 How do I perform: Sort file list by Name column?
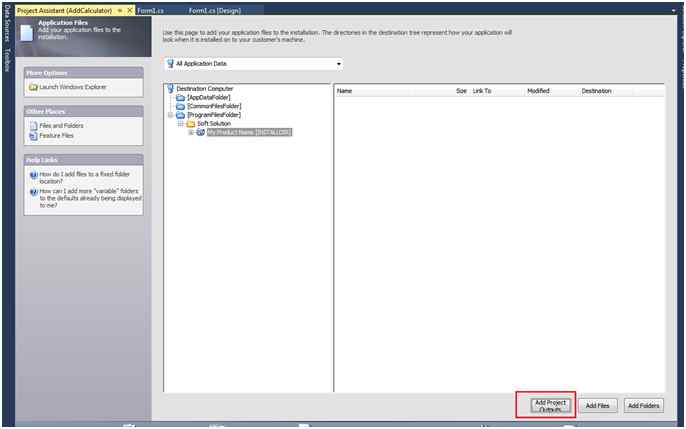click(x=344, y=91)
